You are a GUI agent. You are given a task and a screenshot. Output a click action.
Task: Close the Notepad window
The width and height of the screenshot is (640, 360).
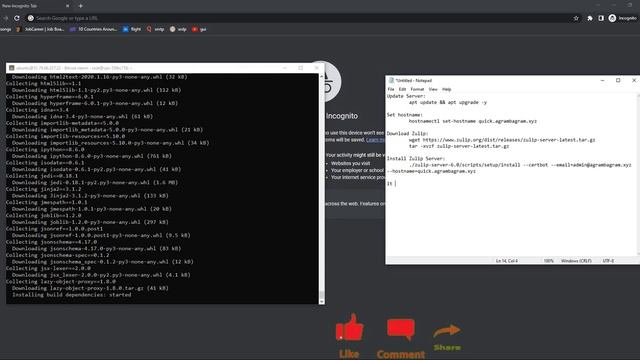(633, 80)
